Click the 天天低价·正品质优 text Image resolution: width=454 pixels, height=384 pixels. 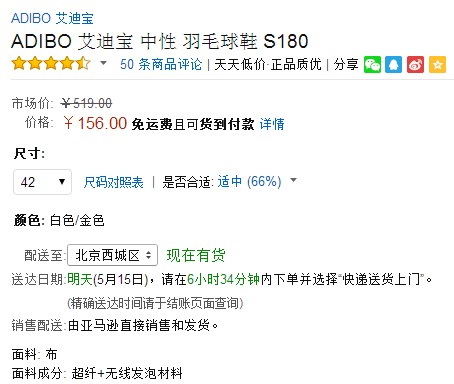click(268, 64)
